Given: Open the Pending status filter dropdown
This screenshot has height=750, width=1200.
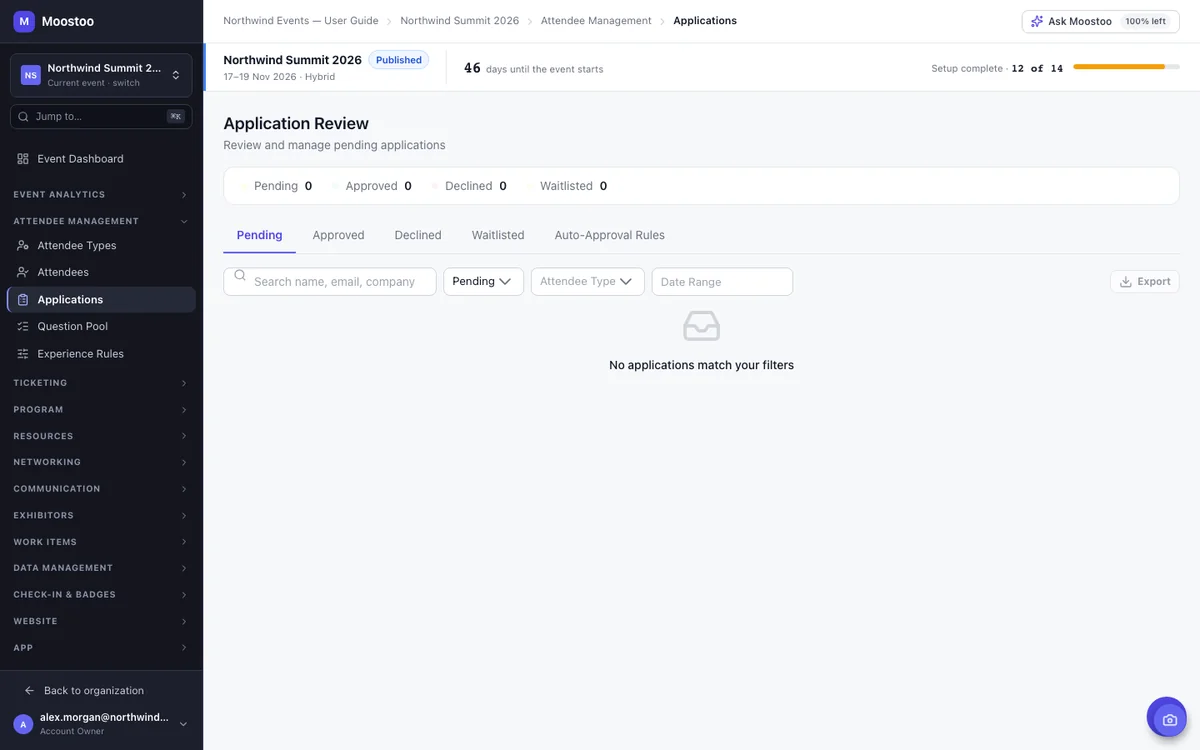Looking at the screenshot, I should click(483, 282).
